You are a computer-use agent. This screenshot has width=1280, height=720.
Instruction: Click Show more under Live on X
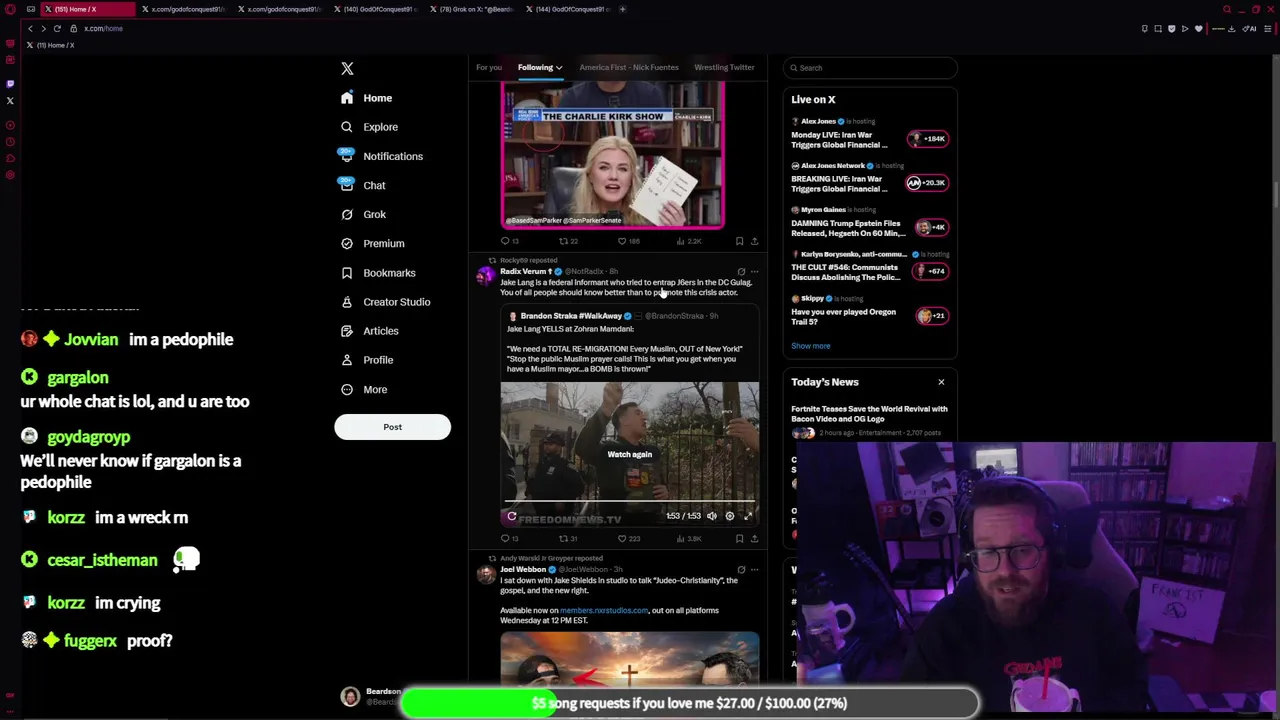click(x=810, y=346)
